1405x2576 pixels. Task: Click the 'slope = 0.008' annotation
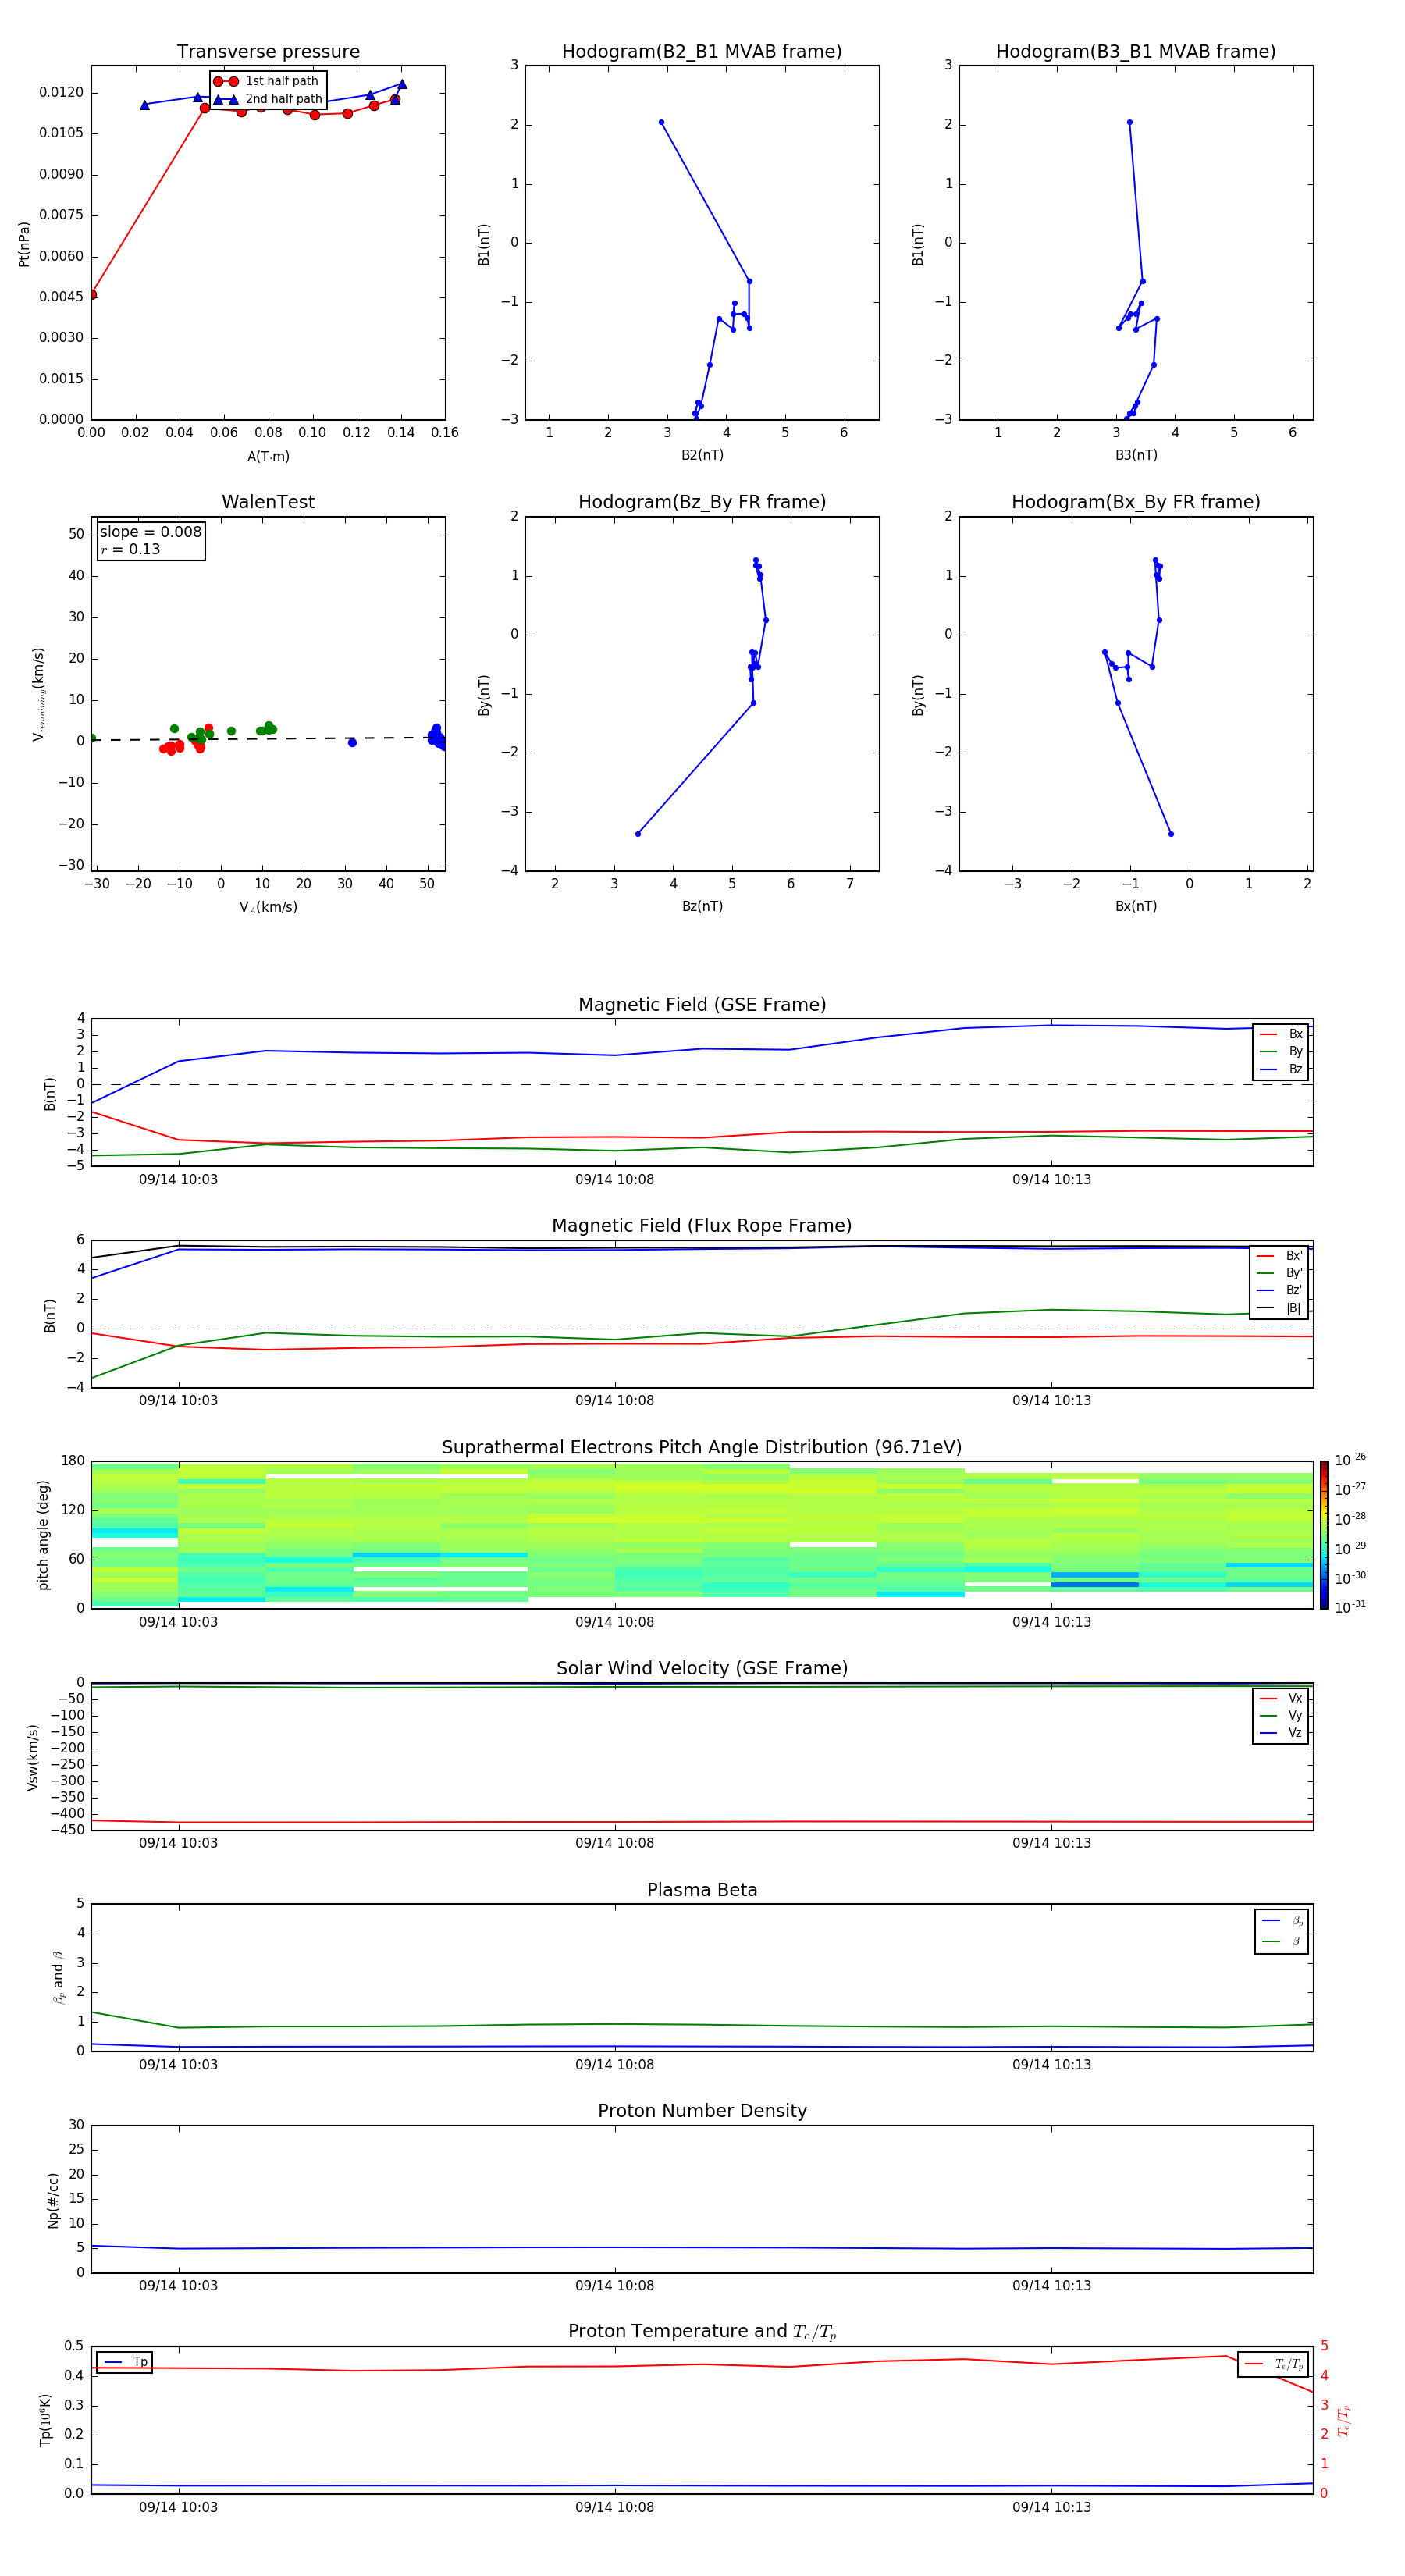pyautogui.click(x=151, y=532)
